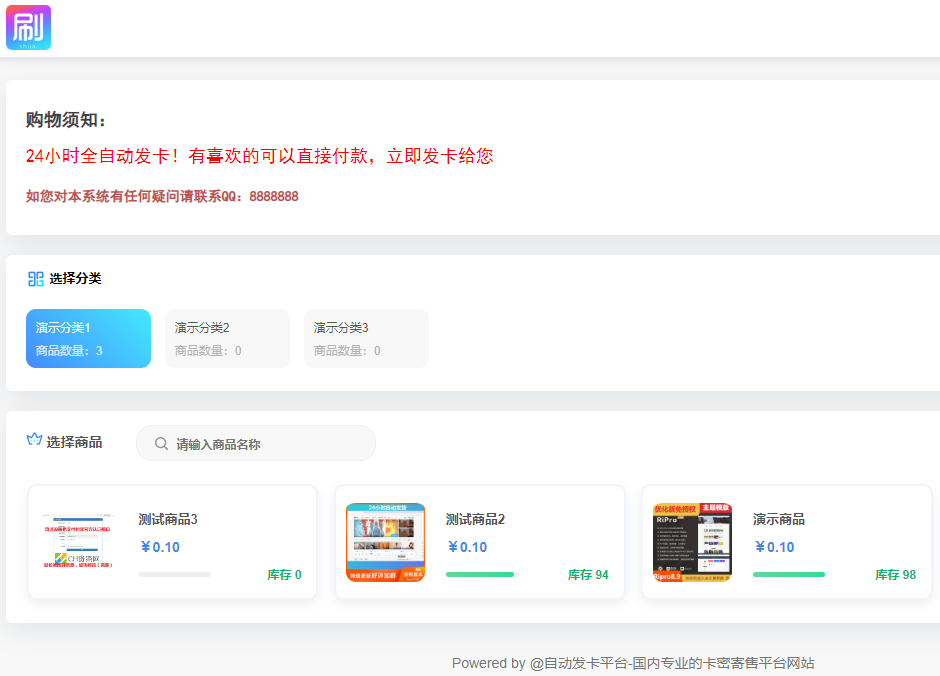
Task: Click the 测试商品2 green stock bar
Action: [x=480, y=575]
